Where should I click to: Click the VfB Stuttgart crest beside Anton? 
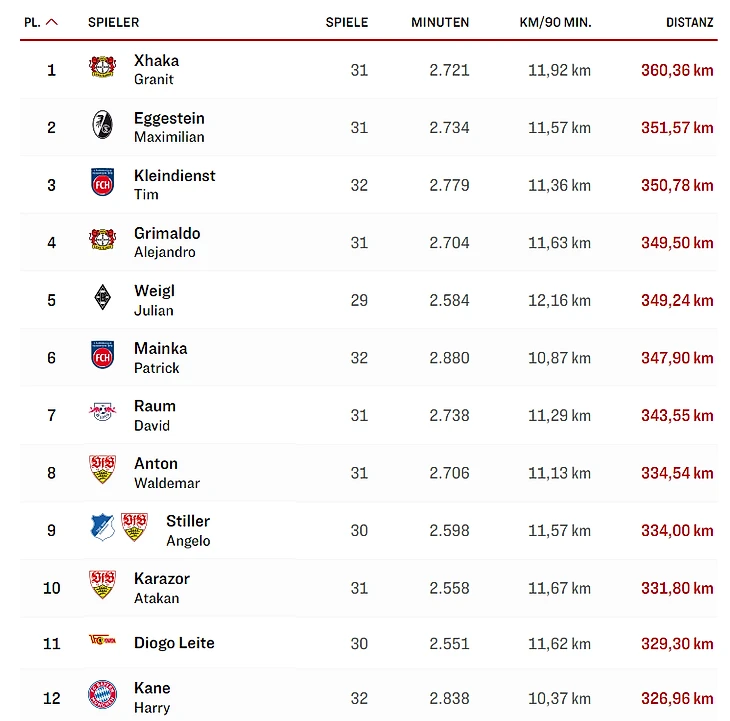pyautogui.click(x=102, y=471)
